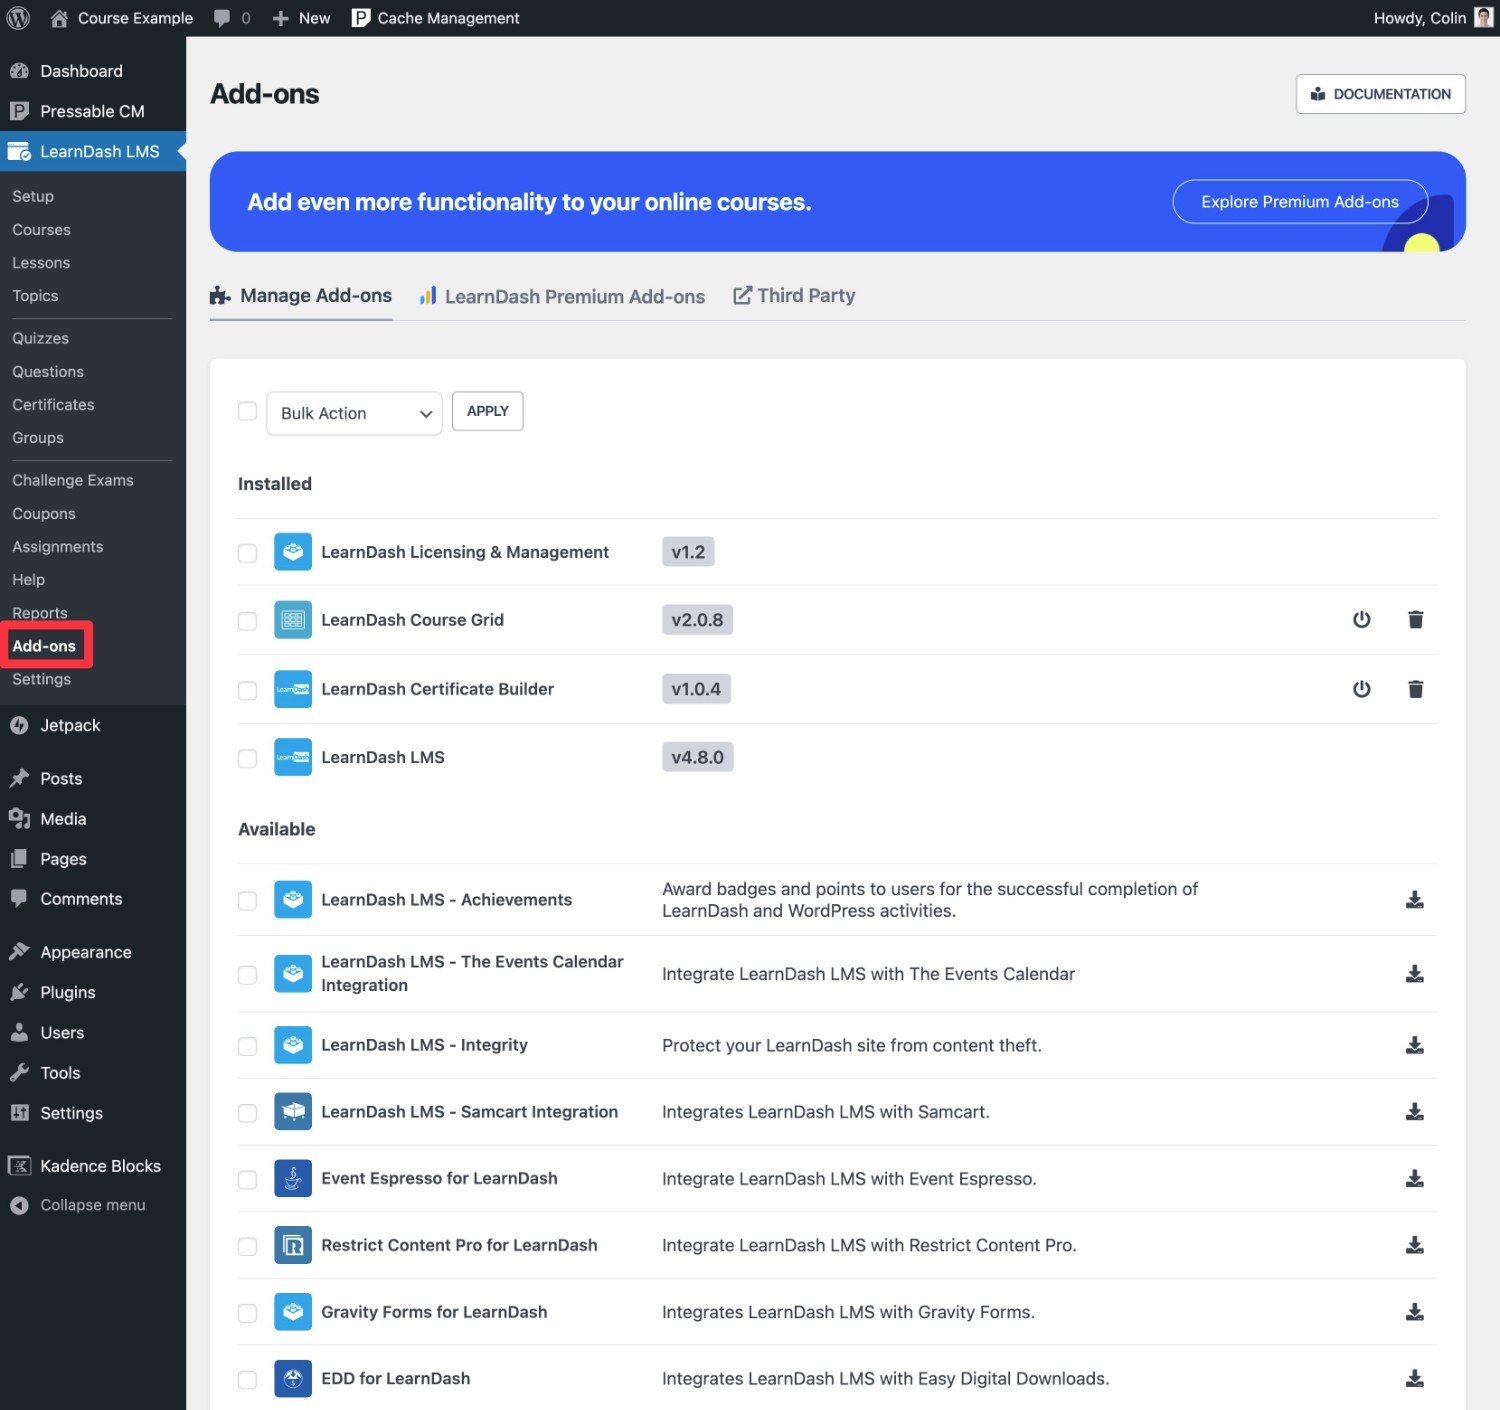Click the LearnDash LMS - Achievements title

point(446,900)
